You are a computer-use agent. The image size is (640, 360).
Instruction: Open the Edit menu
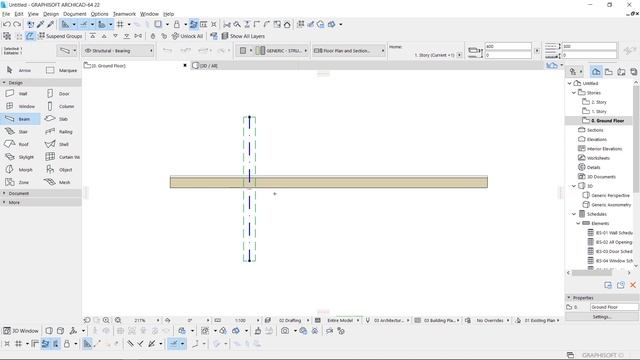tap(19, 14)
